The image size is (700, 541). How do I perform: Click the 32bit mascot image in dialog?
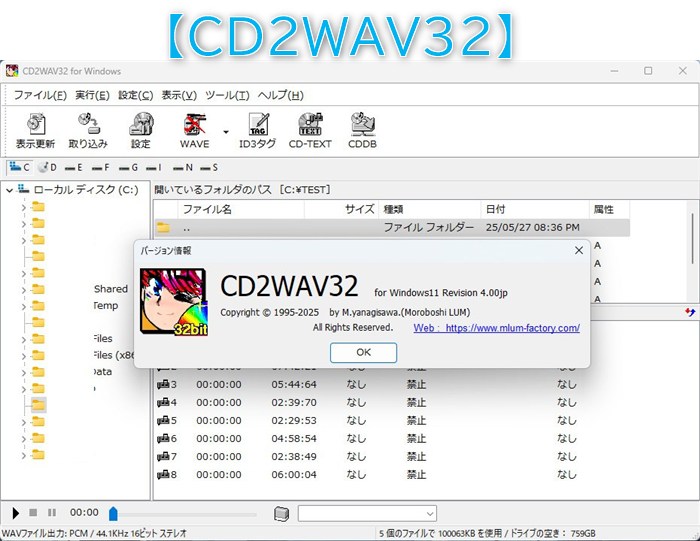tap(174, 302)
